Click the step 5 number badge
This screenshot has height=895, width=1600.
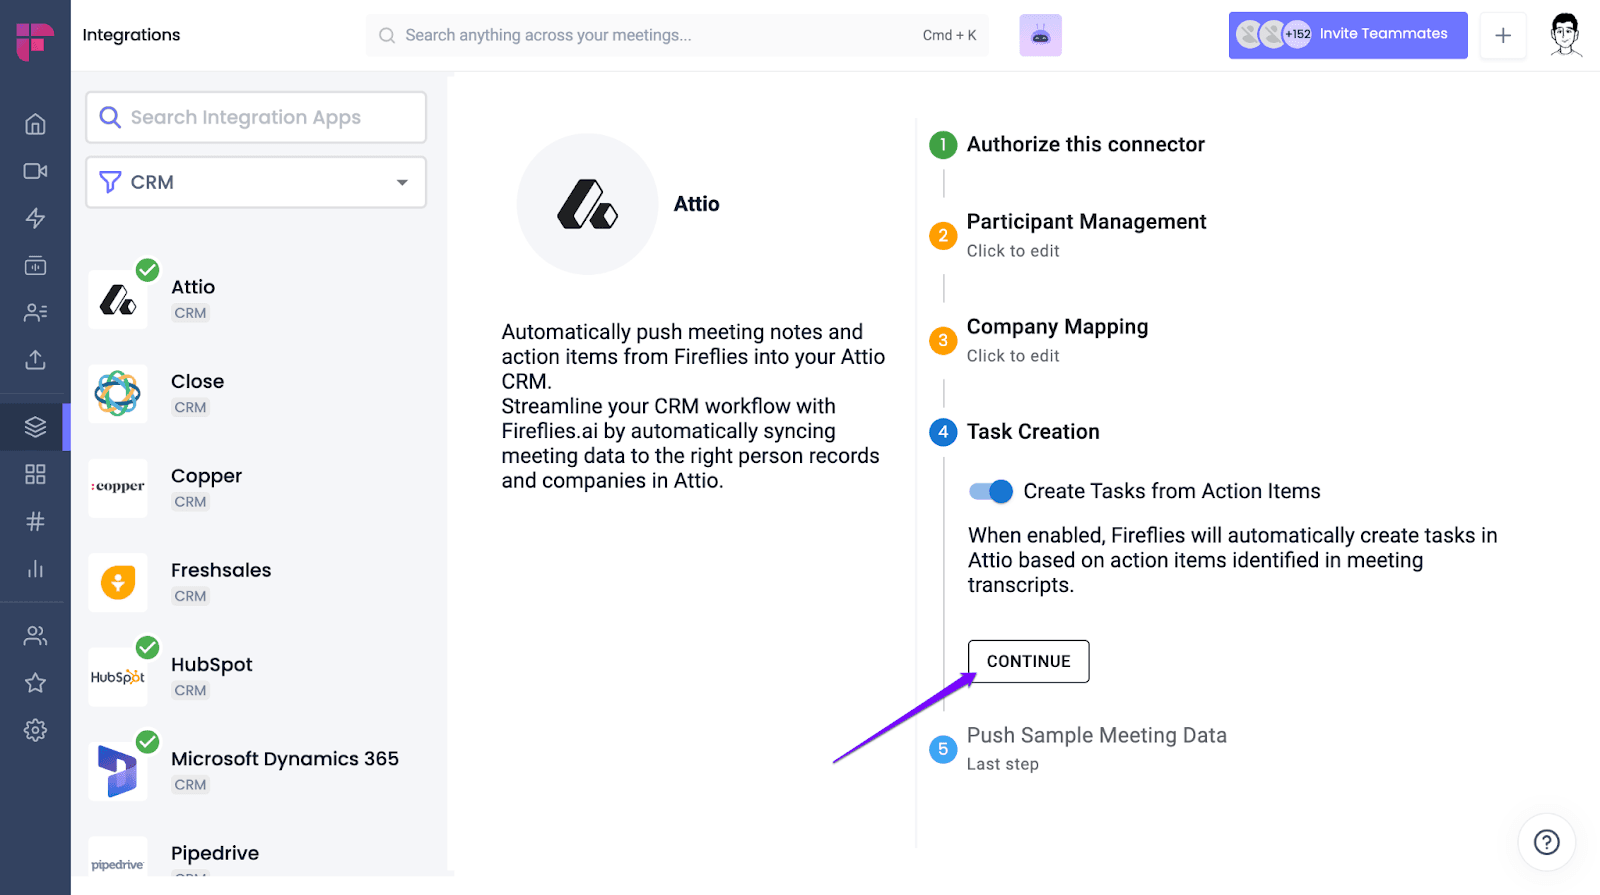click(942, 749)
